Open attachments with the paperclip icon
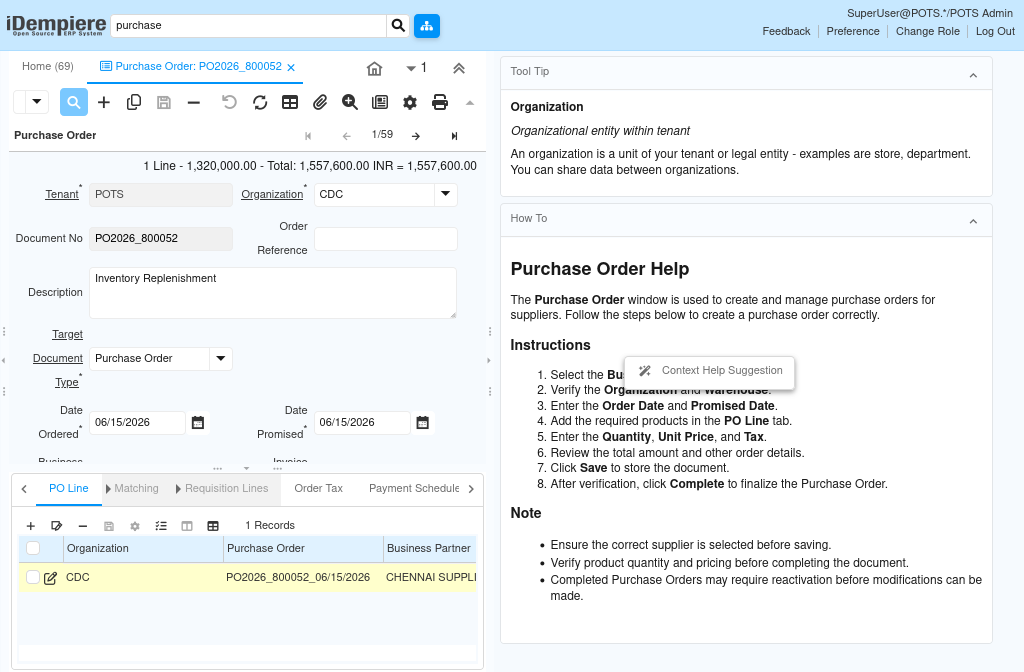Image resolution: width=1024 pixels, height=672 pixels. (x=320, y=103)
